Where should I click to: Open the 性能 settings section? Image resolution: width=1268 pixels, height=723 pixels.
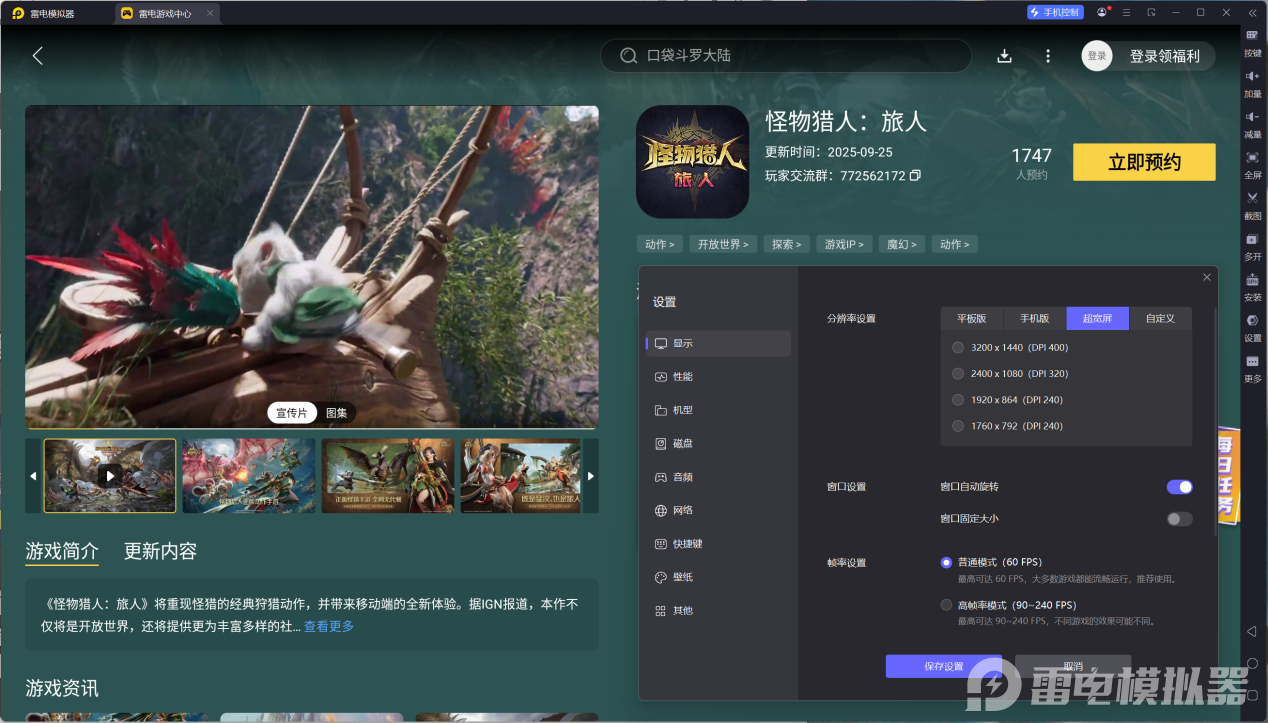tap(718, 377)
